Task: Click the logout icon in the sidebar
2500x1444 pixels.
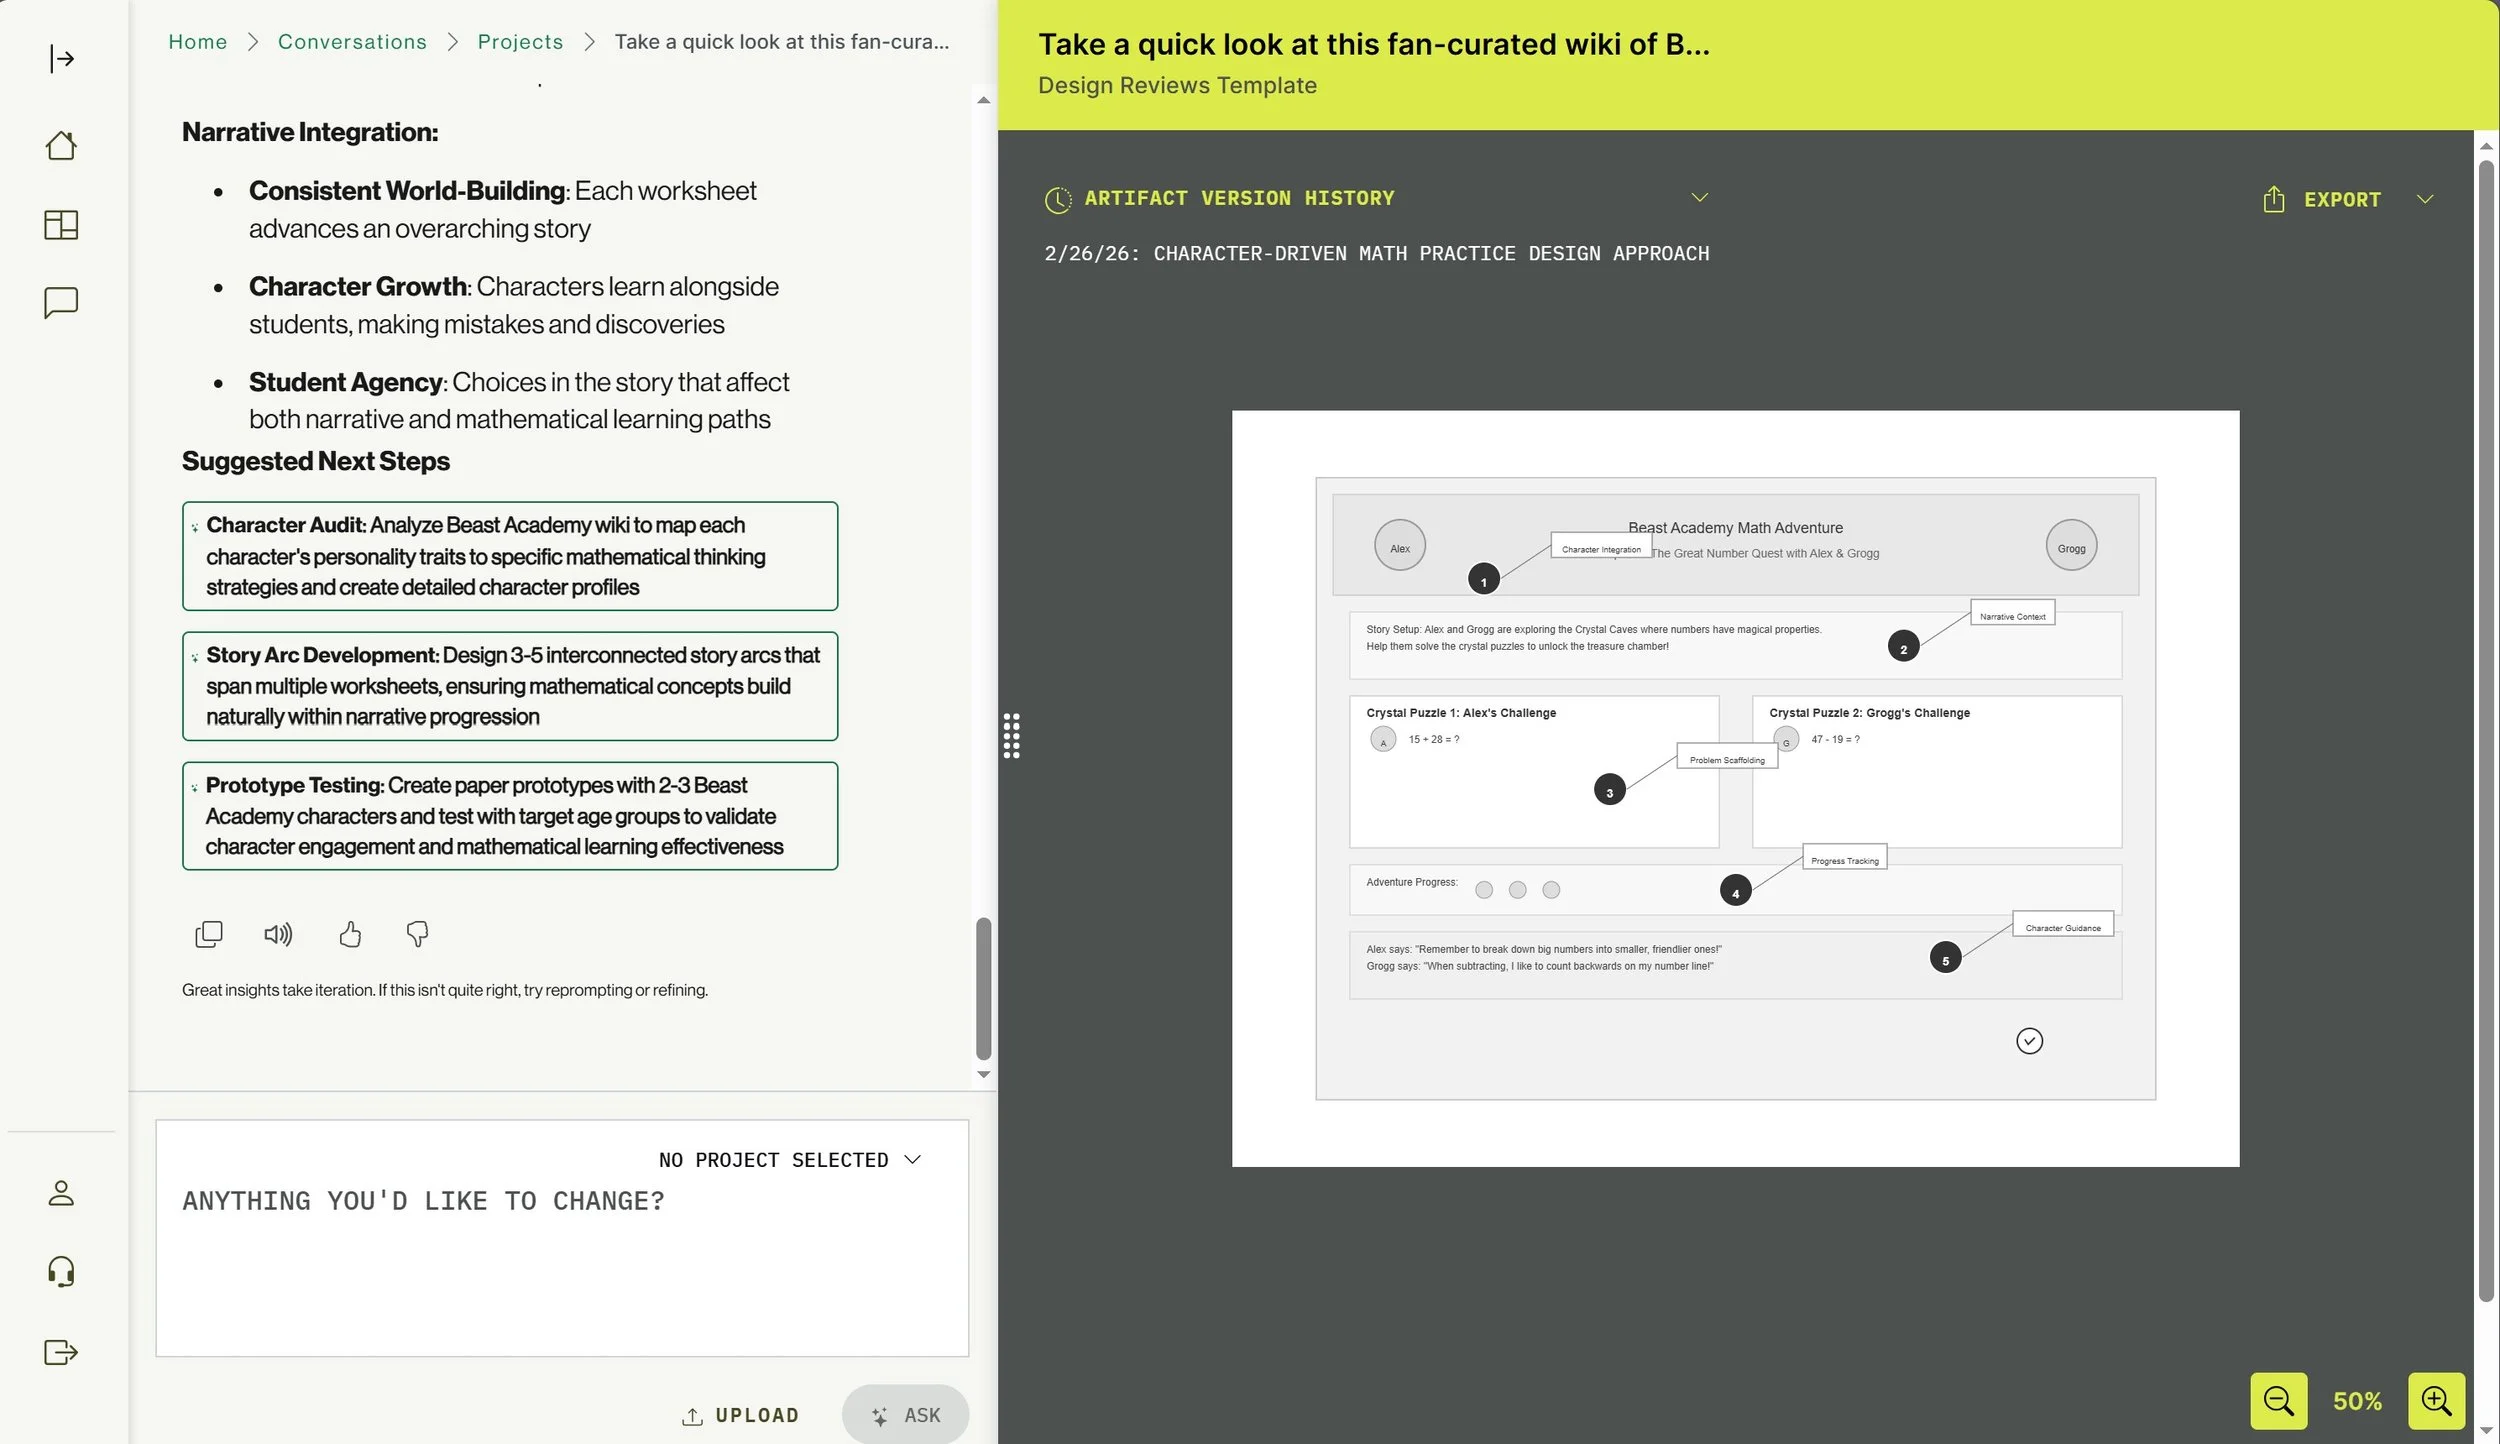Action: point(61,1352)
